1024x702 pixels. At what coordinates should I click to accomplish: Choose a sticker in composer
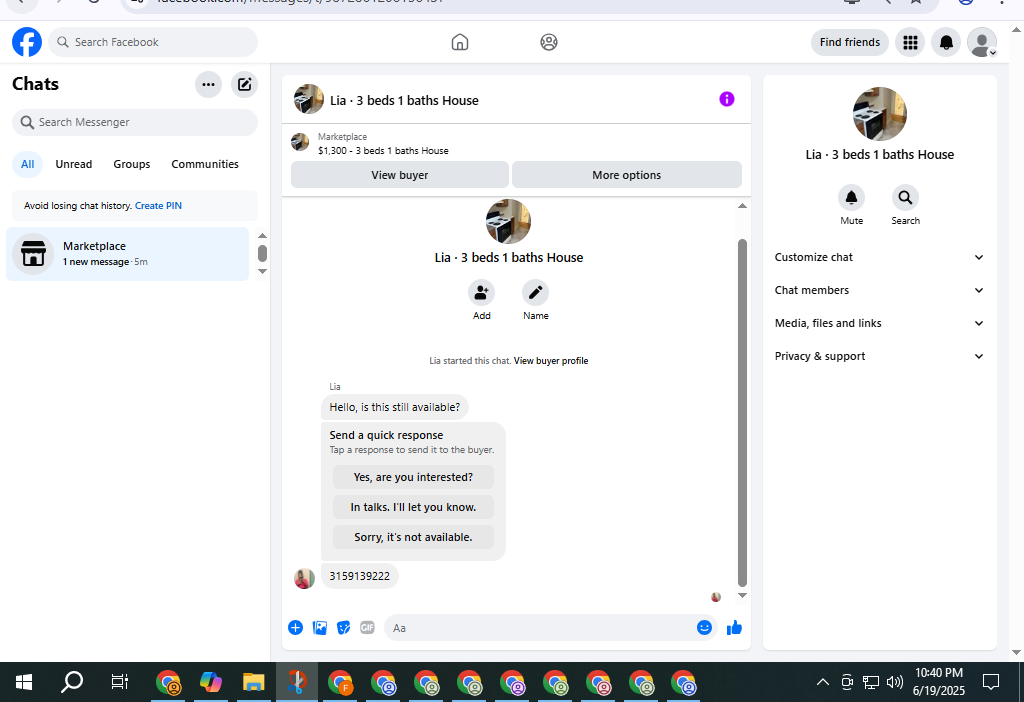coord(344,628)
